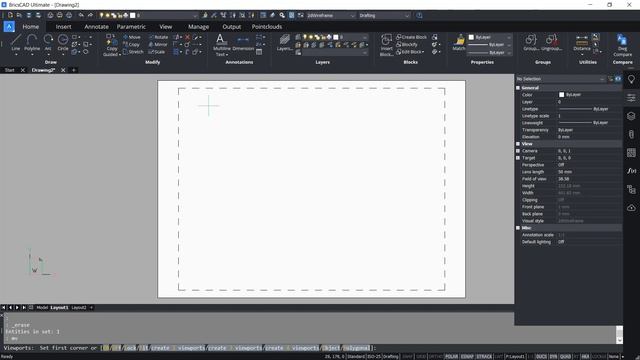Click the command line scrollbar down arrow

620,340
